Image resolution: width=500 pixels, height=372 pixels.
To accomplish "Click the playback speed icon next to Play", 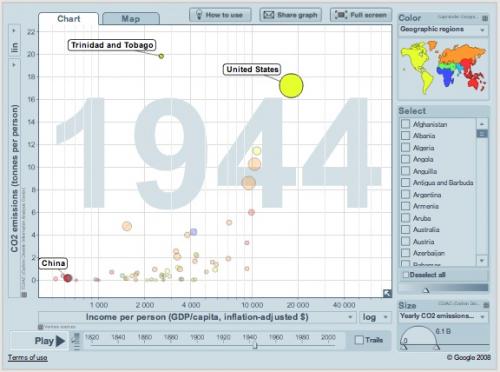I will click(x=76, y=341).
